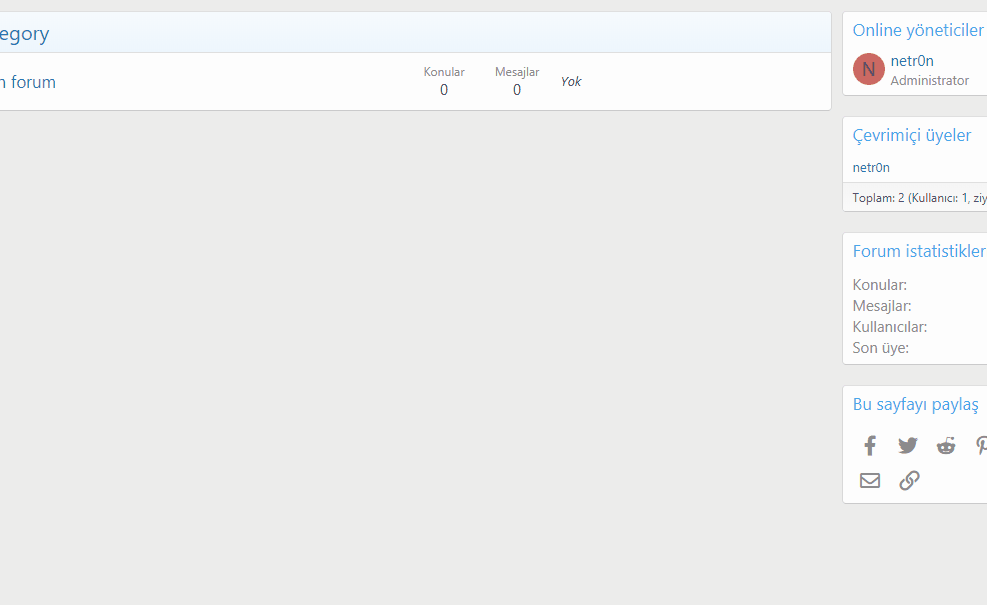Open the forum link in the category list
Image resolution: width=987 pixels, height=605 pixels.
[x=28, y=82]
